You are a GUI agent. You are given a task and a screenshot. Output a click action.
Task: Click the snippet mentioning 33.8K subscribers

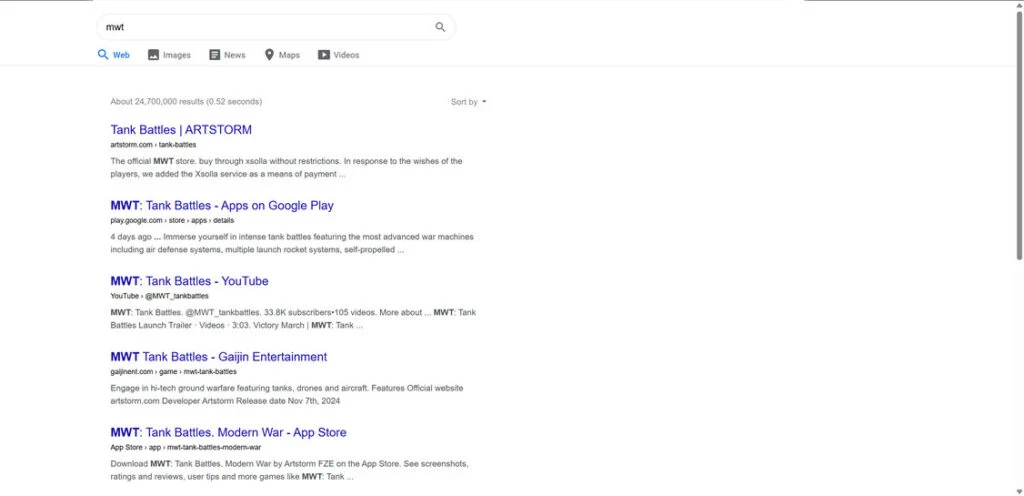click(293, 319)
